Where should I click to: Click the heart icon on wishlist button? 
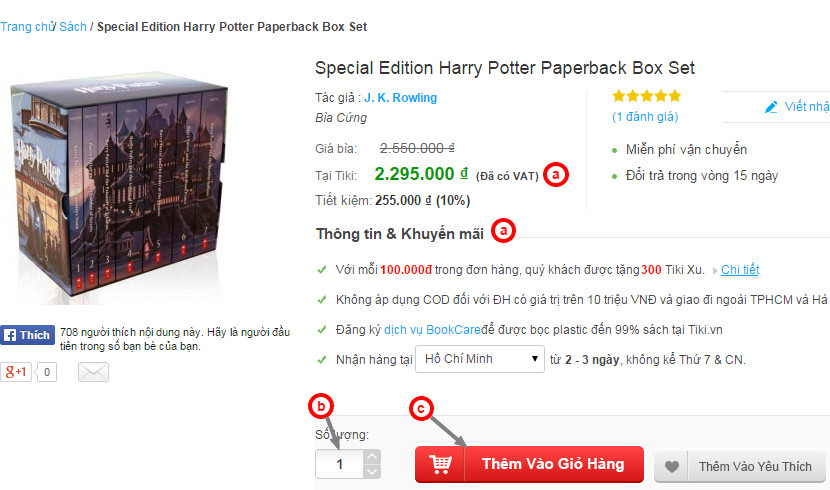coord(673,466)
